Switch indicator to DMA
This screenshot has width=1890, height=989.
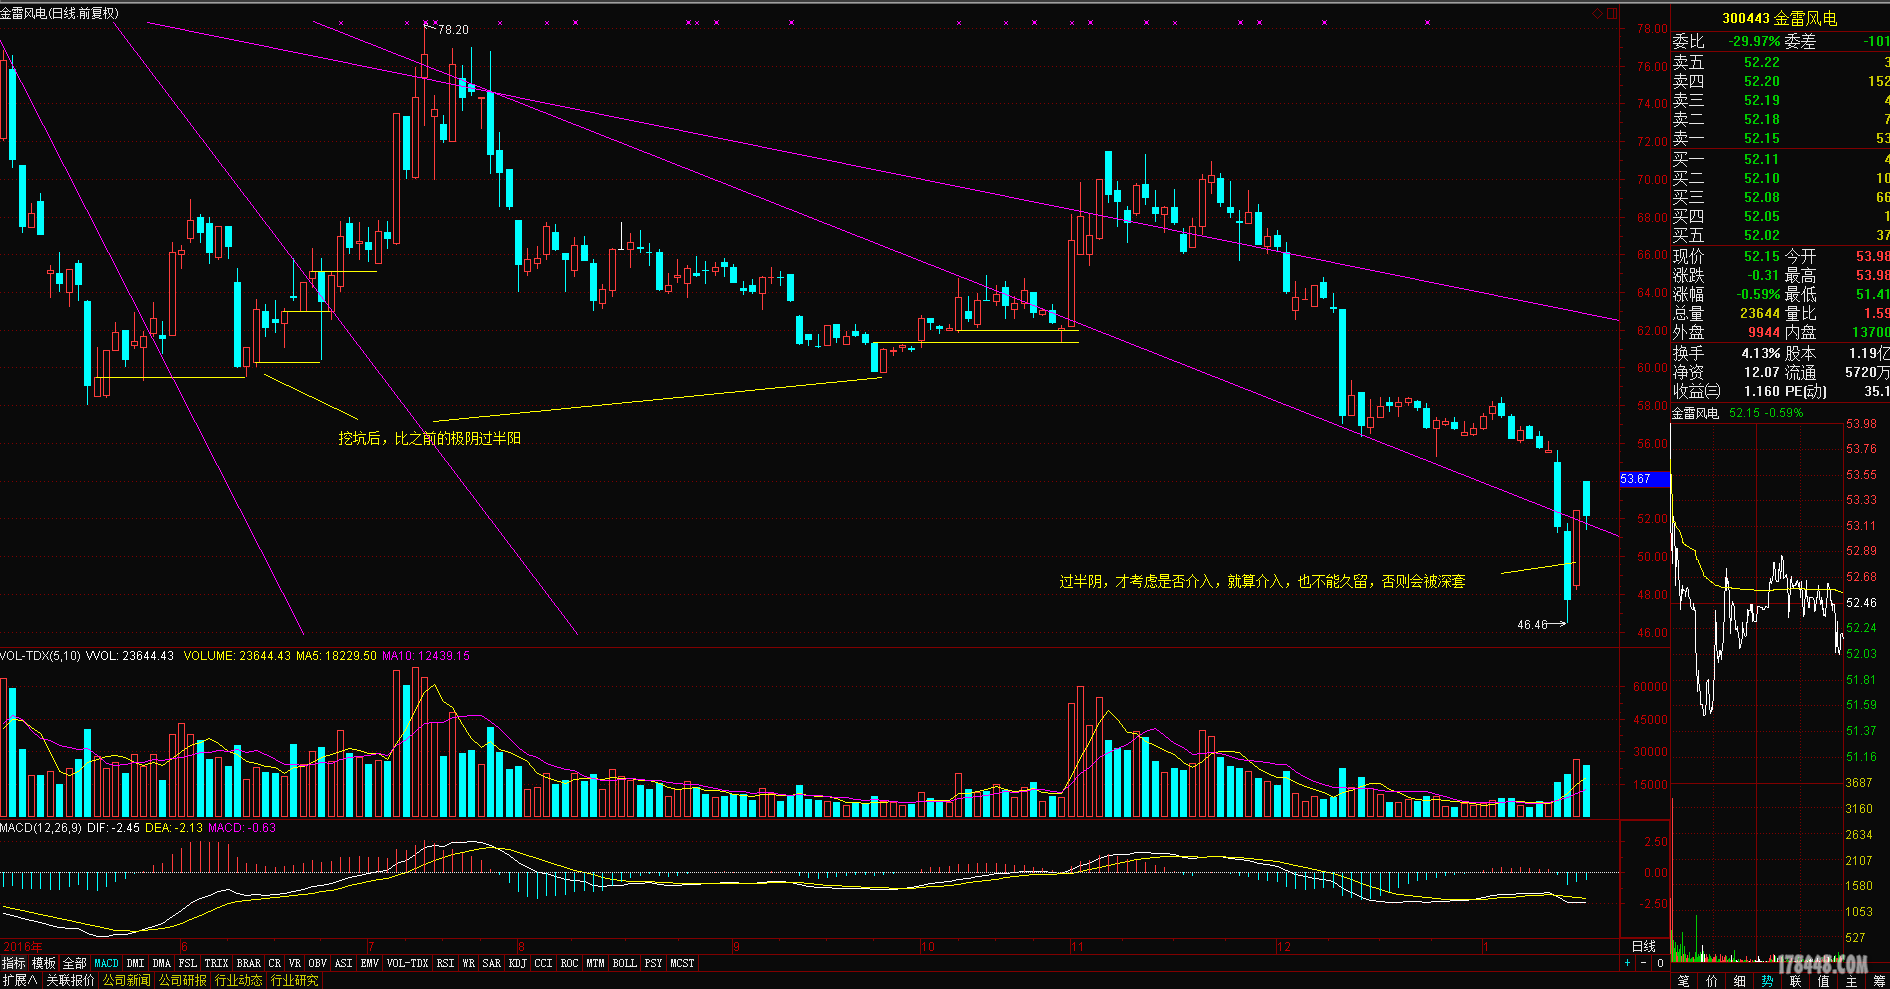pyautogui.click(x=162, y=963)
